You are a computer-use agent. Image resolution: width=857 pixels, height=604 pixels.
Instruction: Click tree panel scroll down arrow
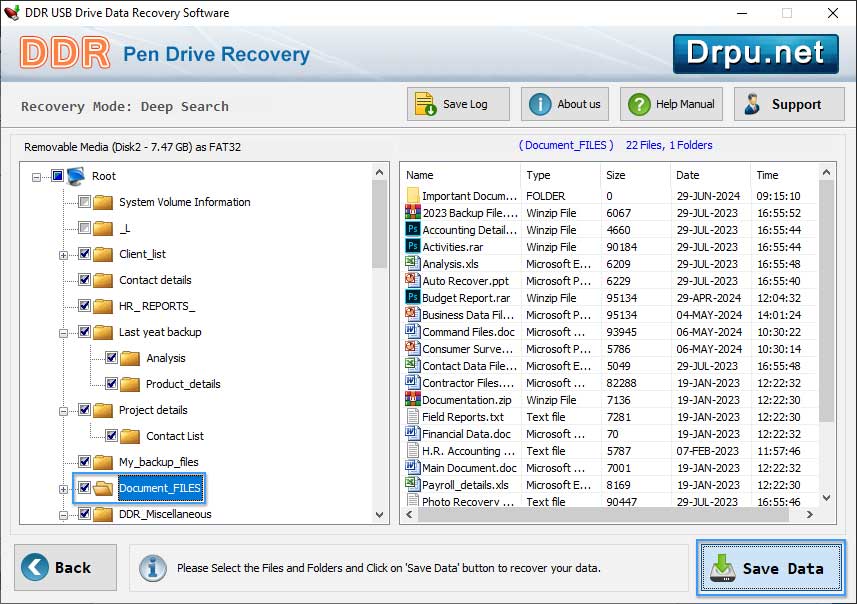(379, 514)
